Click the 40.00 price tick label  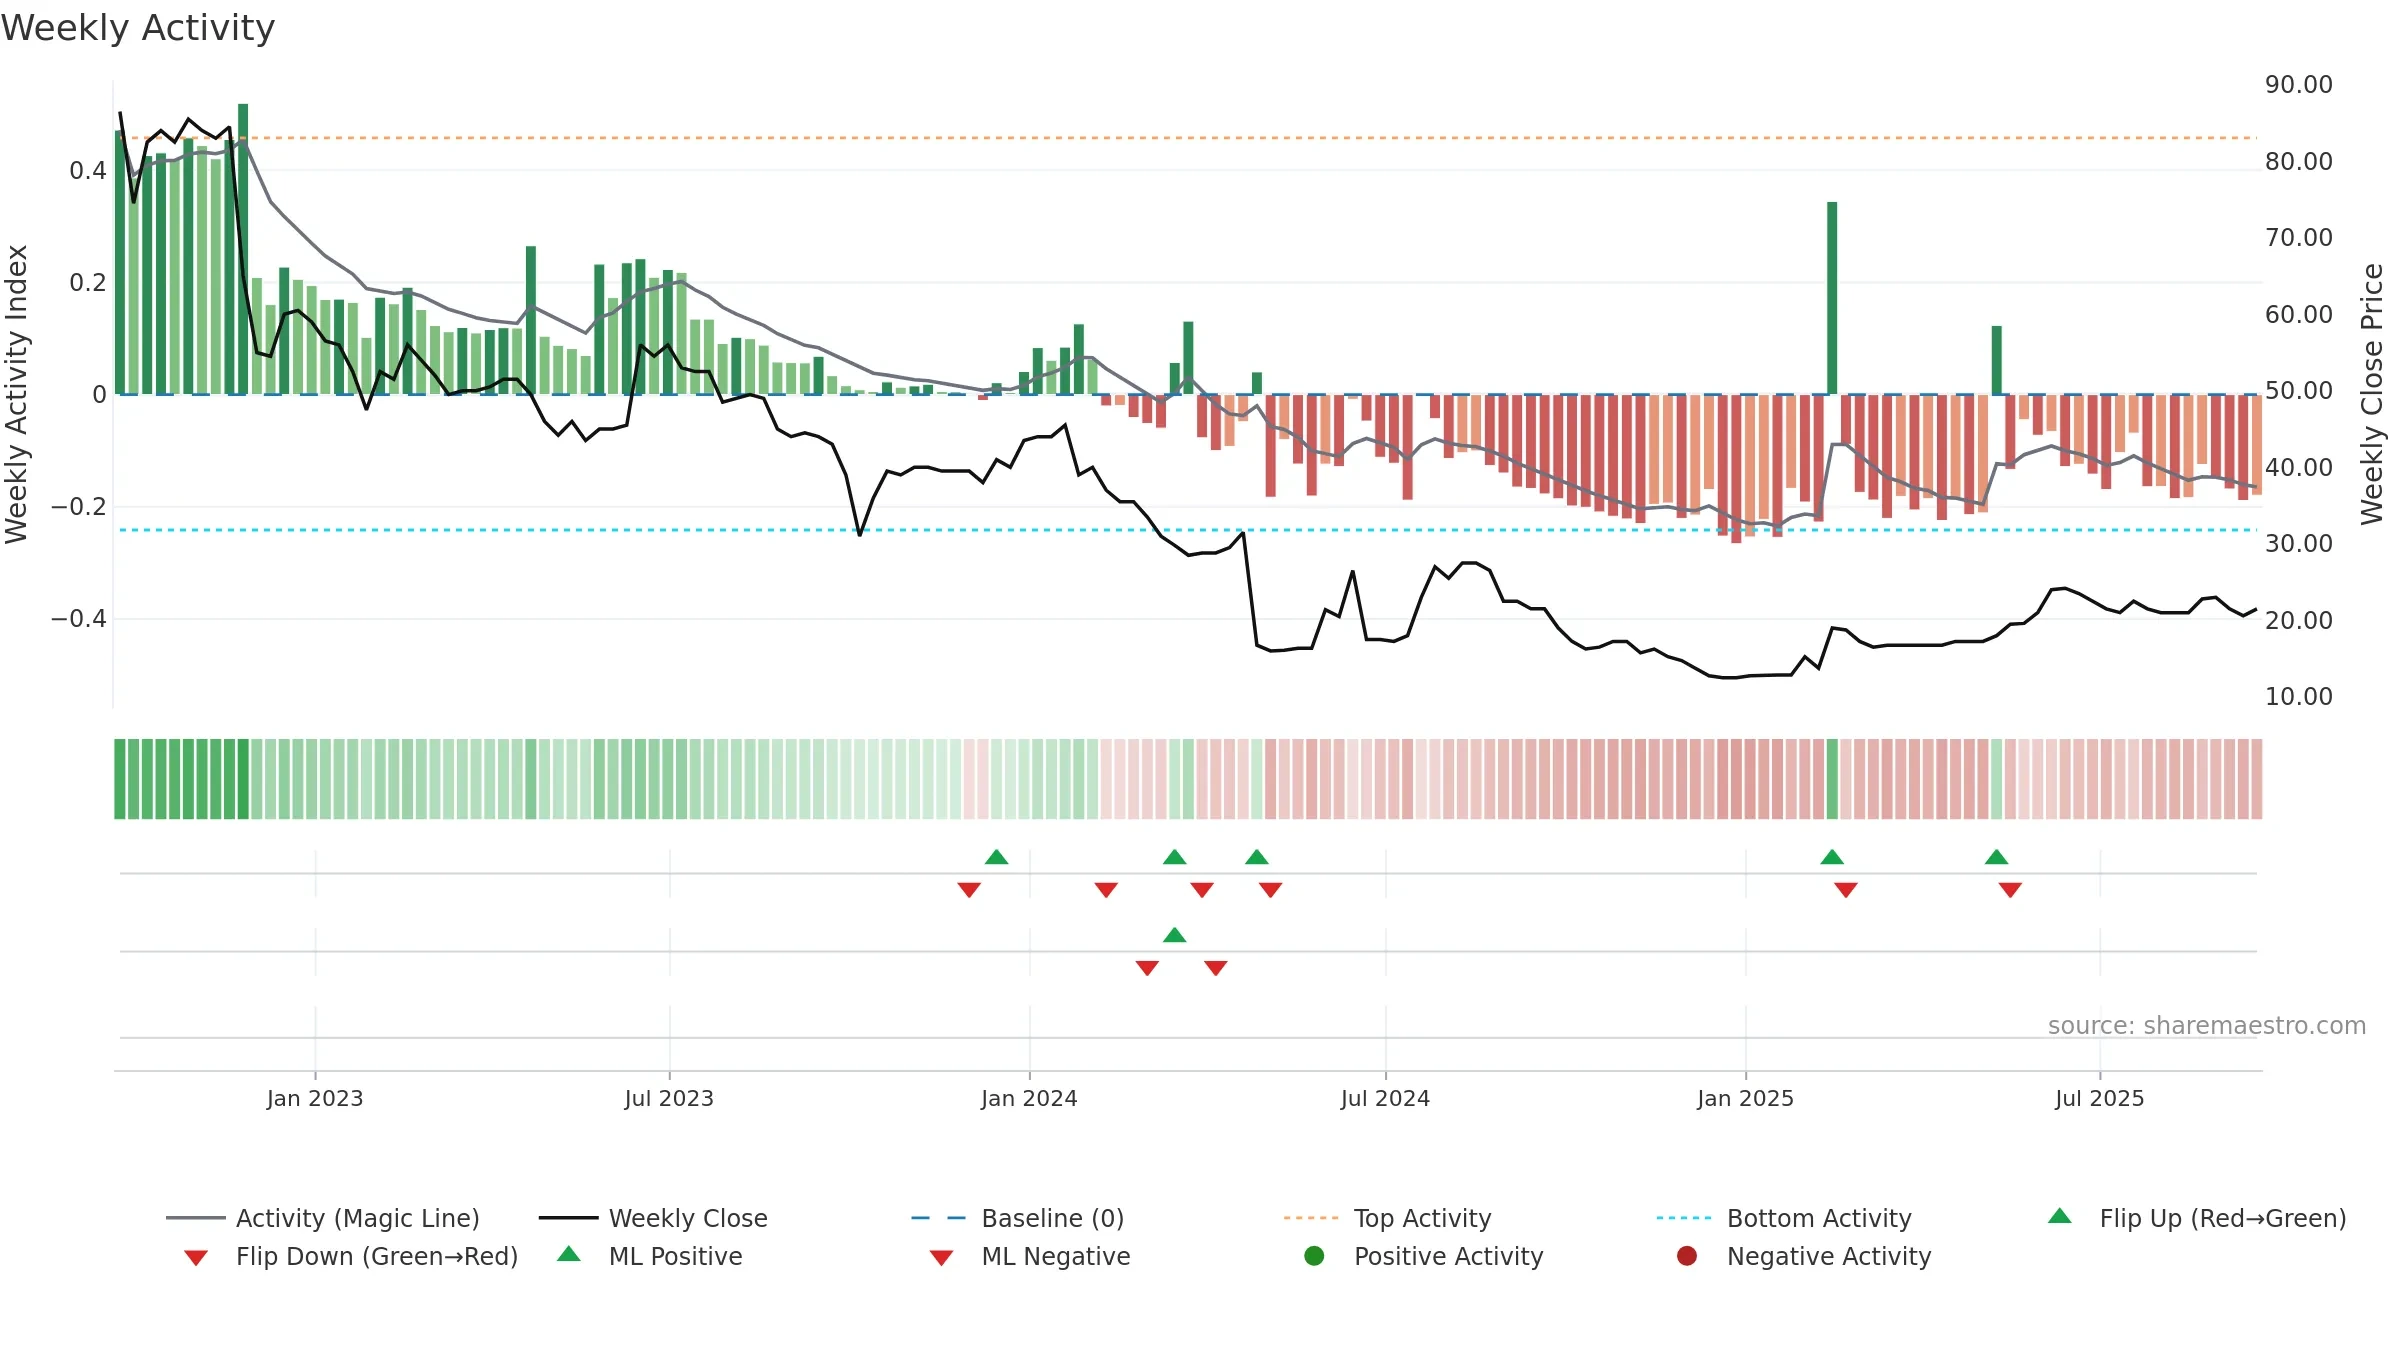(x=2299, y=467)
